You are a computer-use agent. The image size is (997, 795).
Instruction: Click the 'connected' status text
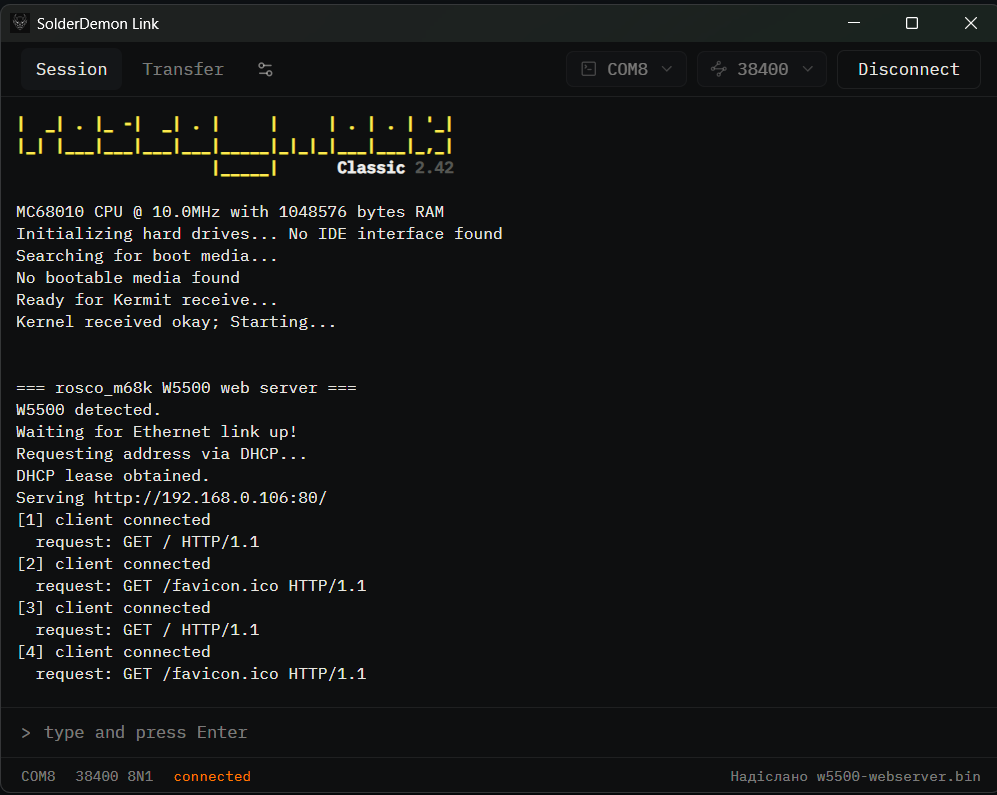tap(212, 777)
